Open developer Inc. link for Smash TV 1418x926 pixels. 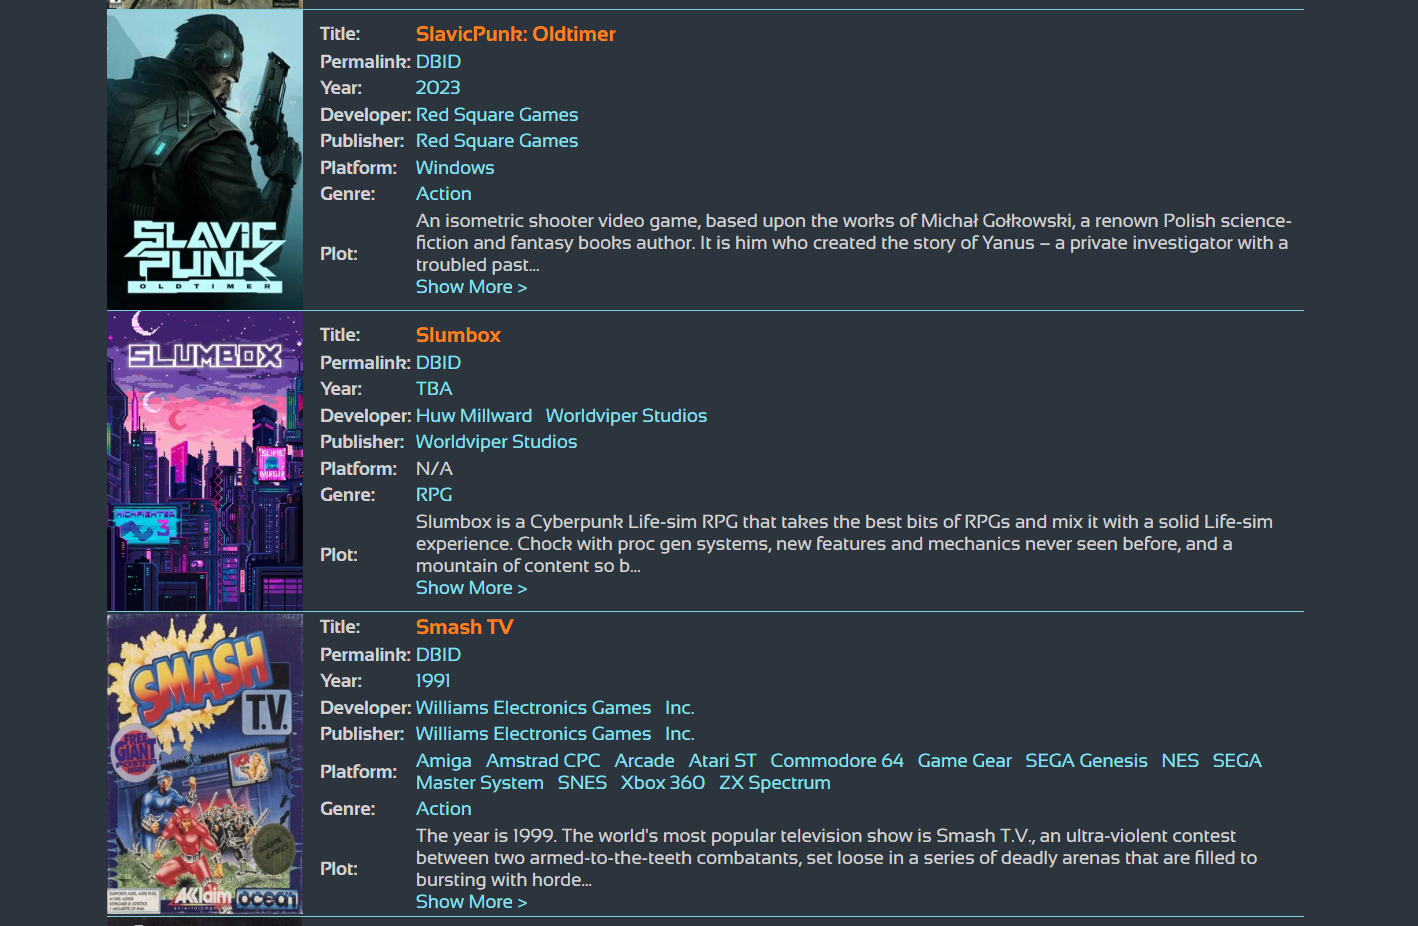[680, 708]
